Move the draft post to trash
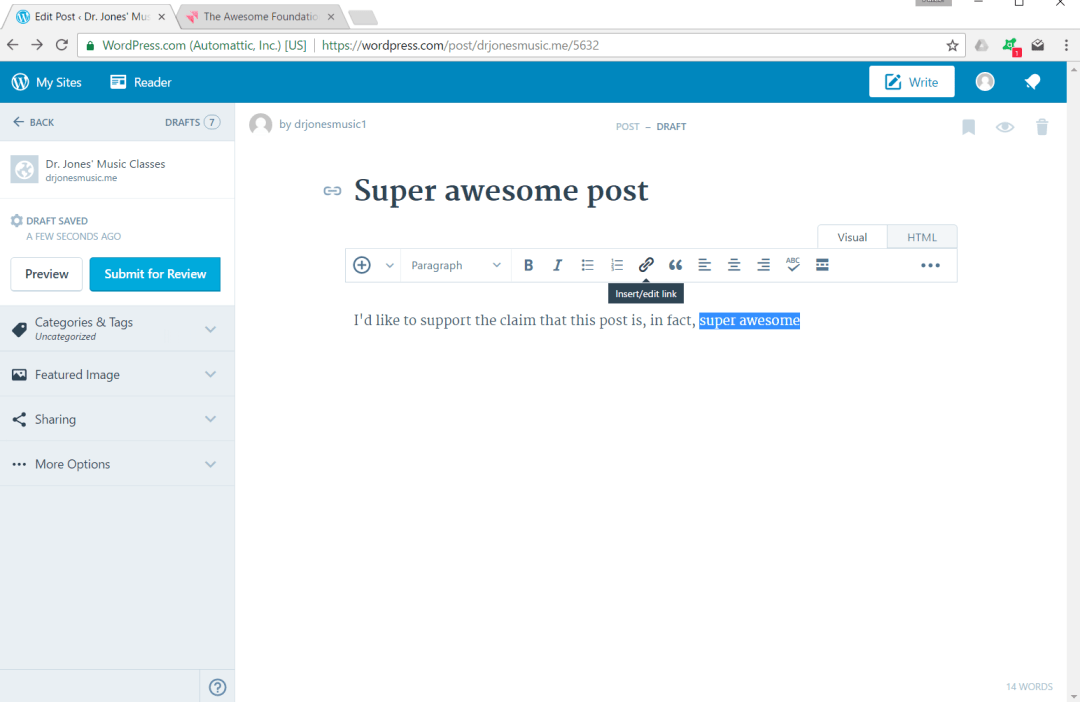Viewport: 1080px width, 702px height. (x=1042, y=126)
